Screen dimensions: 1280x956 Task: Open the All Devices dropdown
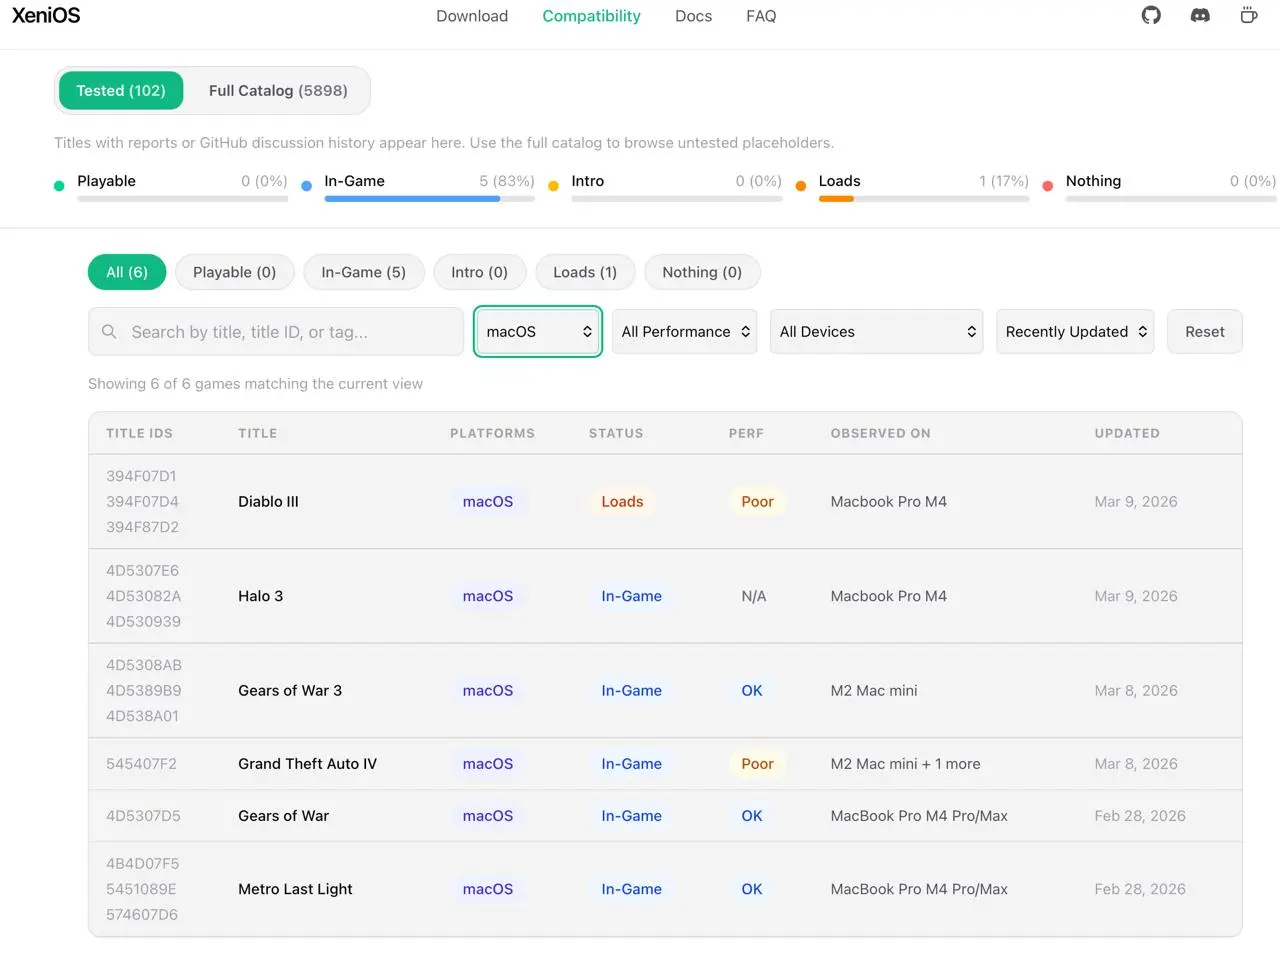click(877, 332)
